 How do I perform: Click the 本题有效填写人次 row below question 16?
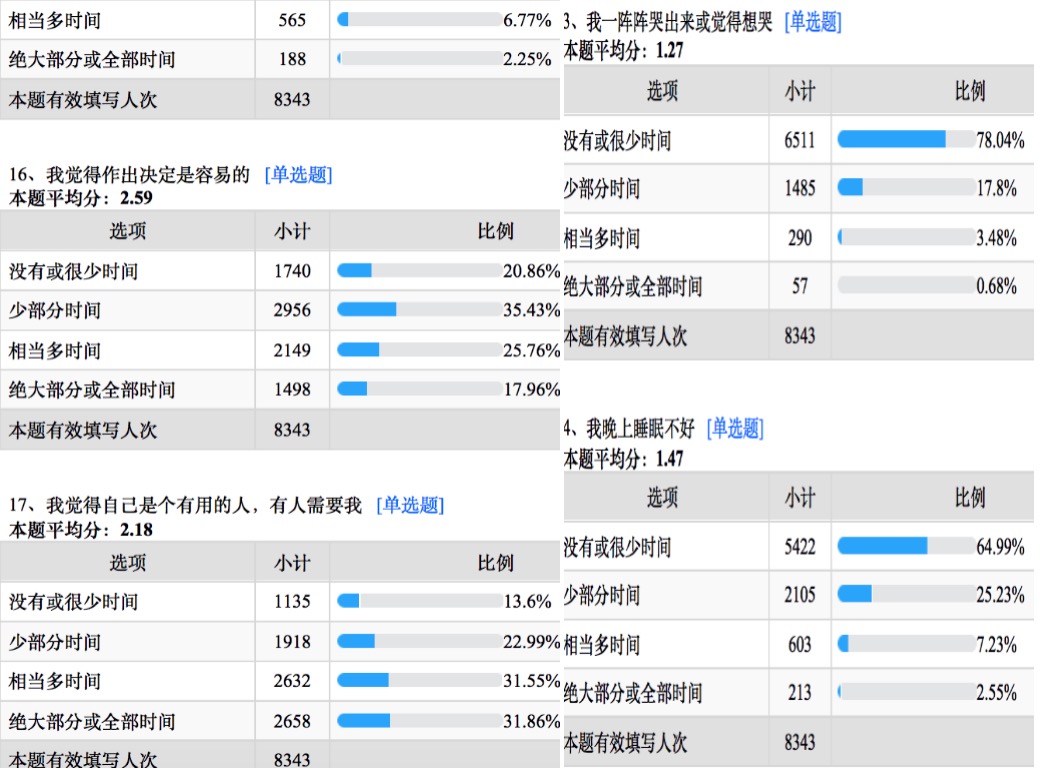[280, 430]
